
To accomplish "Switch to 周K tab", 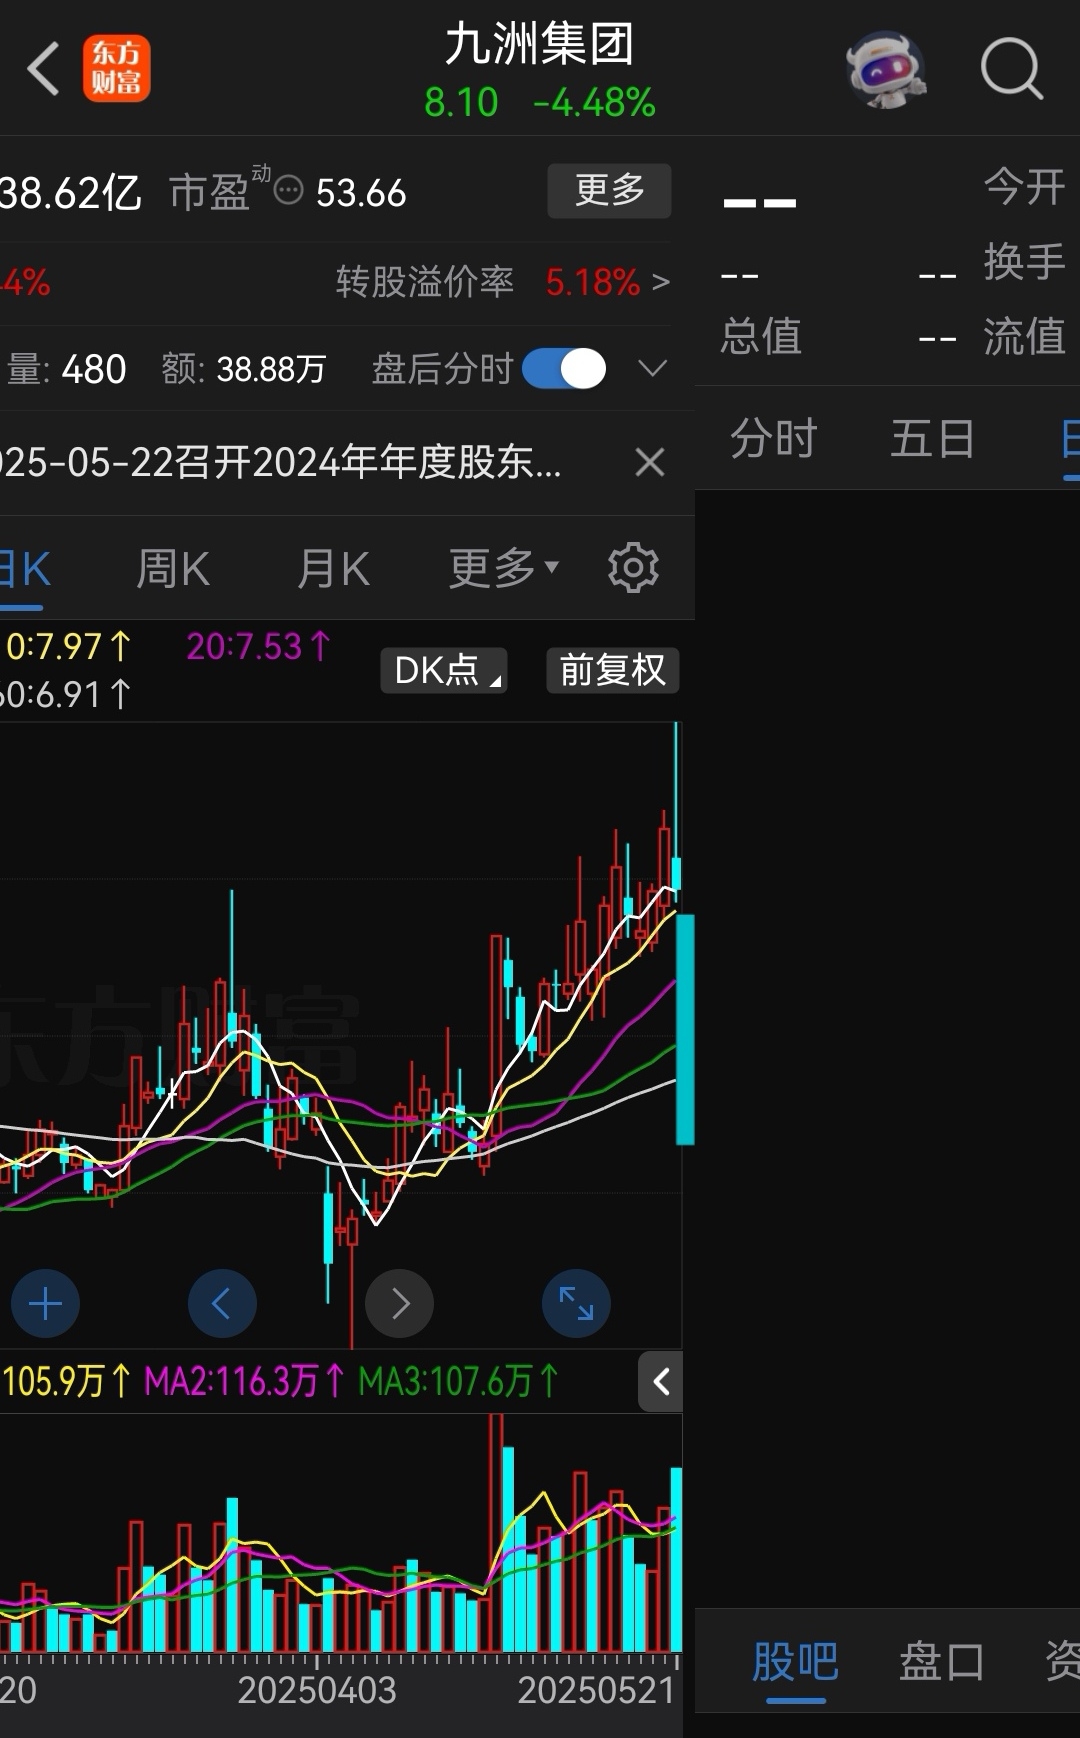I will click(x=172, y=569).
